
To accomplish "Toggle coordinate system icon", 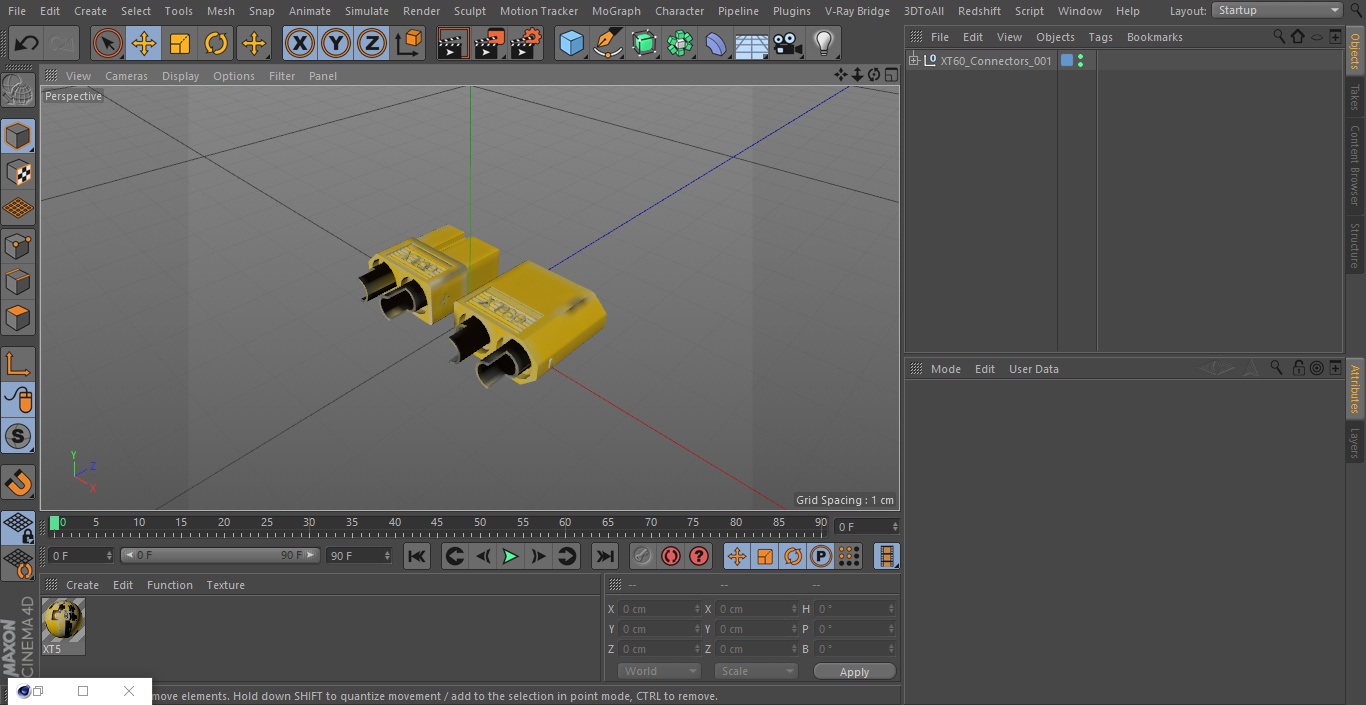I will point(409,43).
